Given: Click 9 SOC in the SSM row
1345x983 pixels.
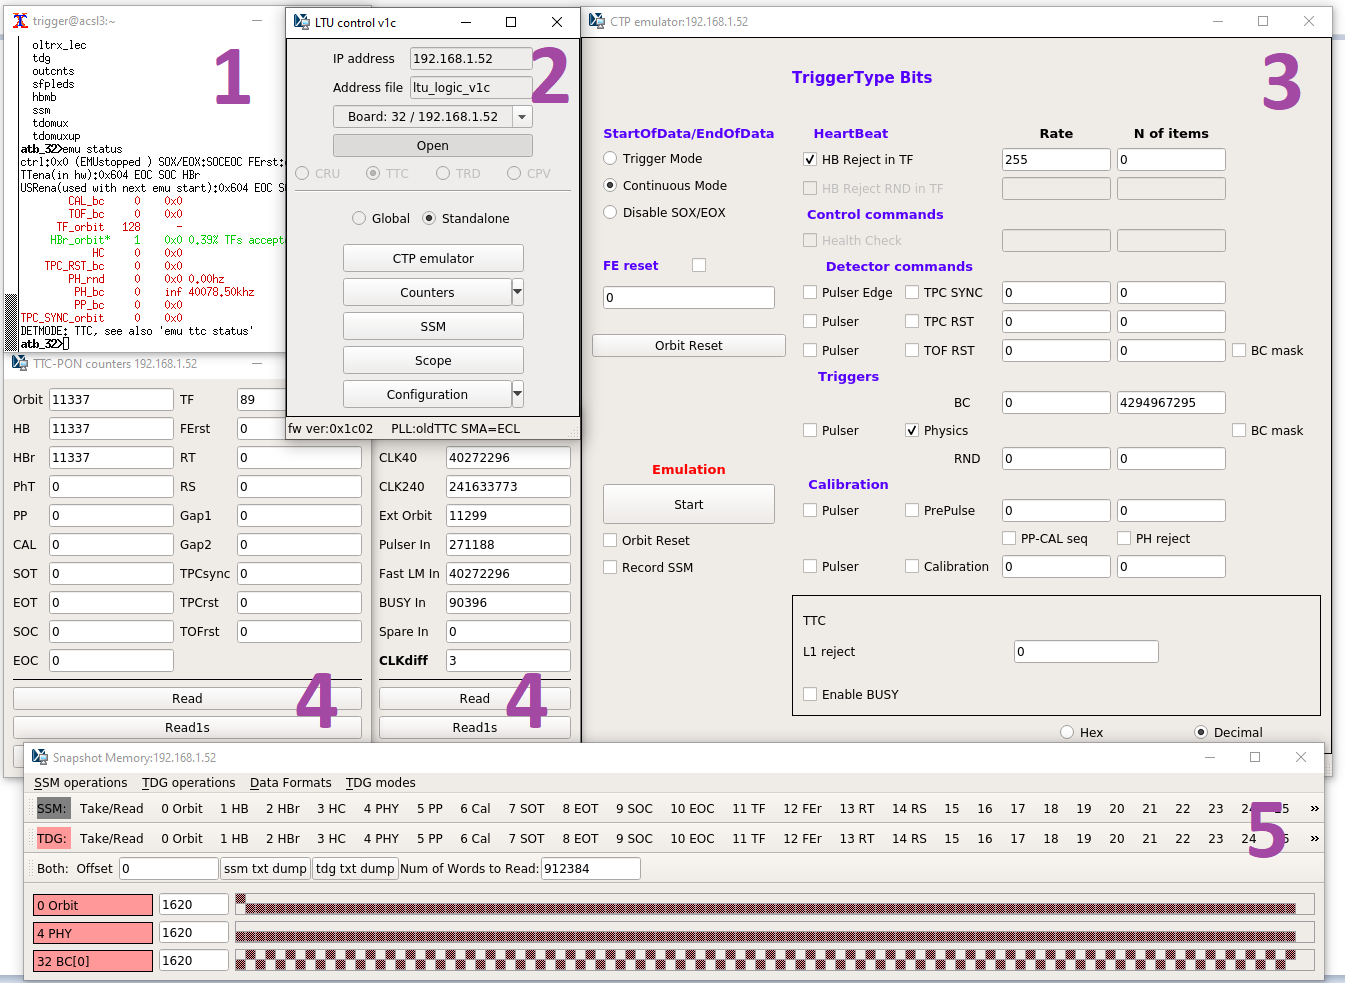Looking at the screenshot, I should click(634, 808).
